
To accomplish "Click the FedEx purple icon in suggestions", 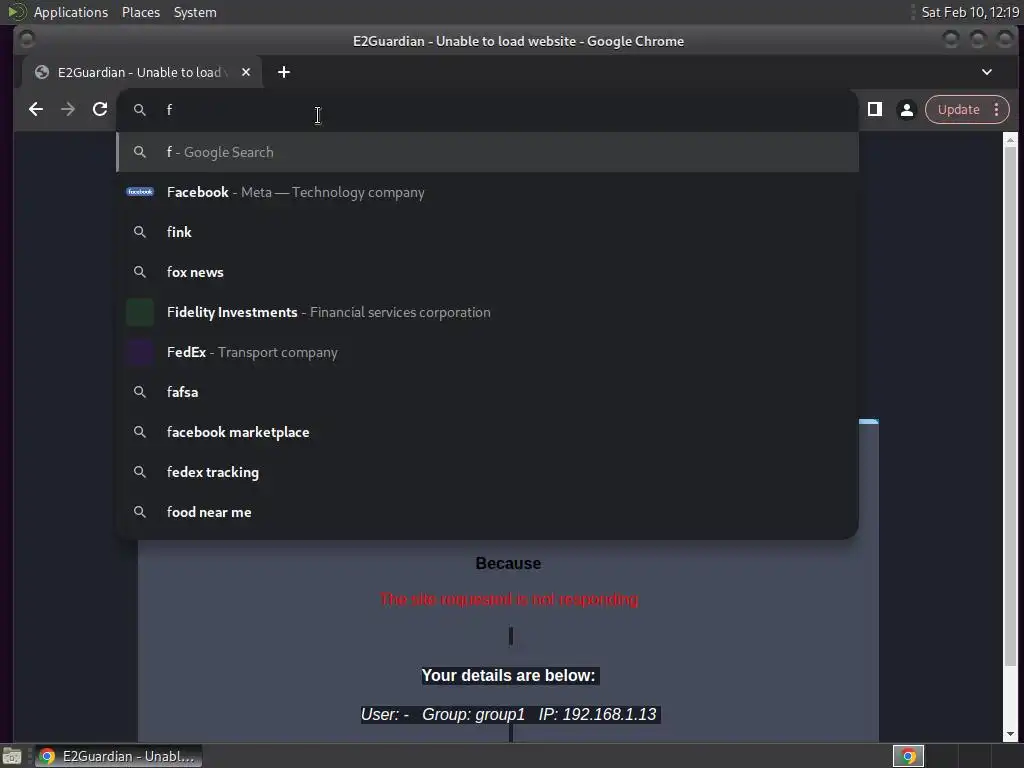I will pyautogui.click(x=140, y=352).
